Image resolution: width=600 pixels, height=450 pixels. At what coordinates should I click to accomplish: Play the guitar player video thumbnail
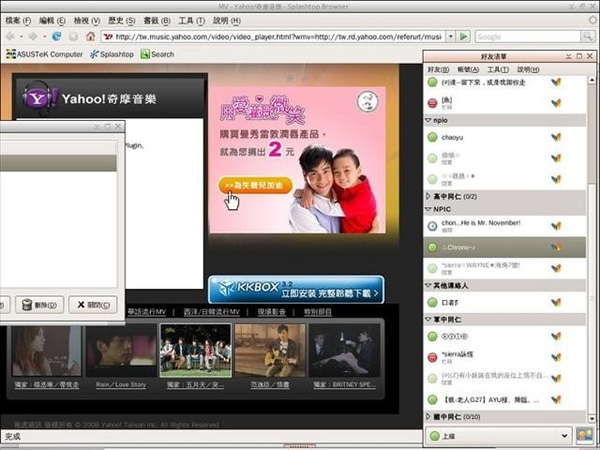click(x=270, y=350)
